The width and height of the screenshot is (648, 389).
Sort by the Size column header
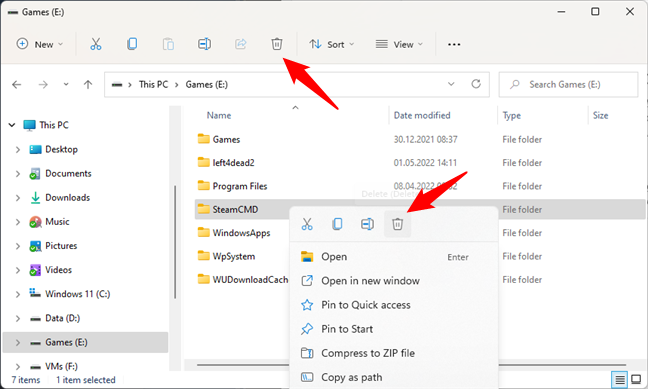(600, 115)
